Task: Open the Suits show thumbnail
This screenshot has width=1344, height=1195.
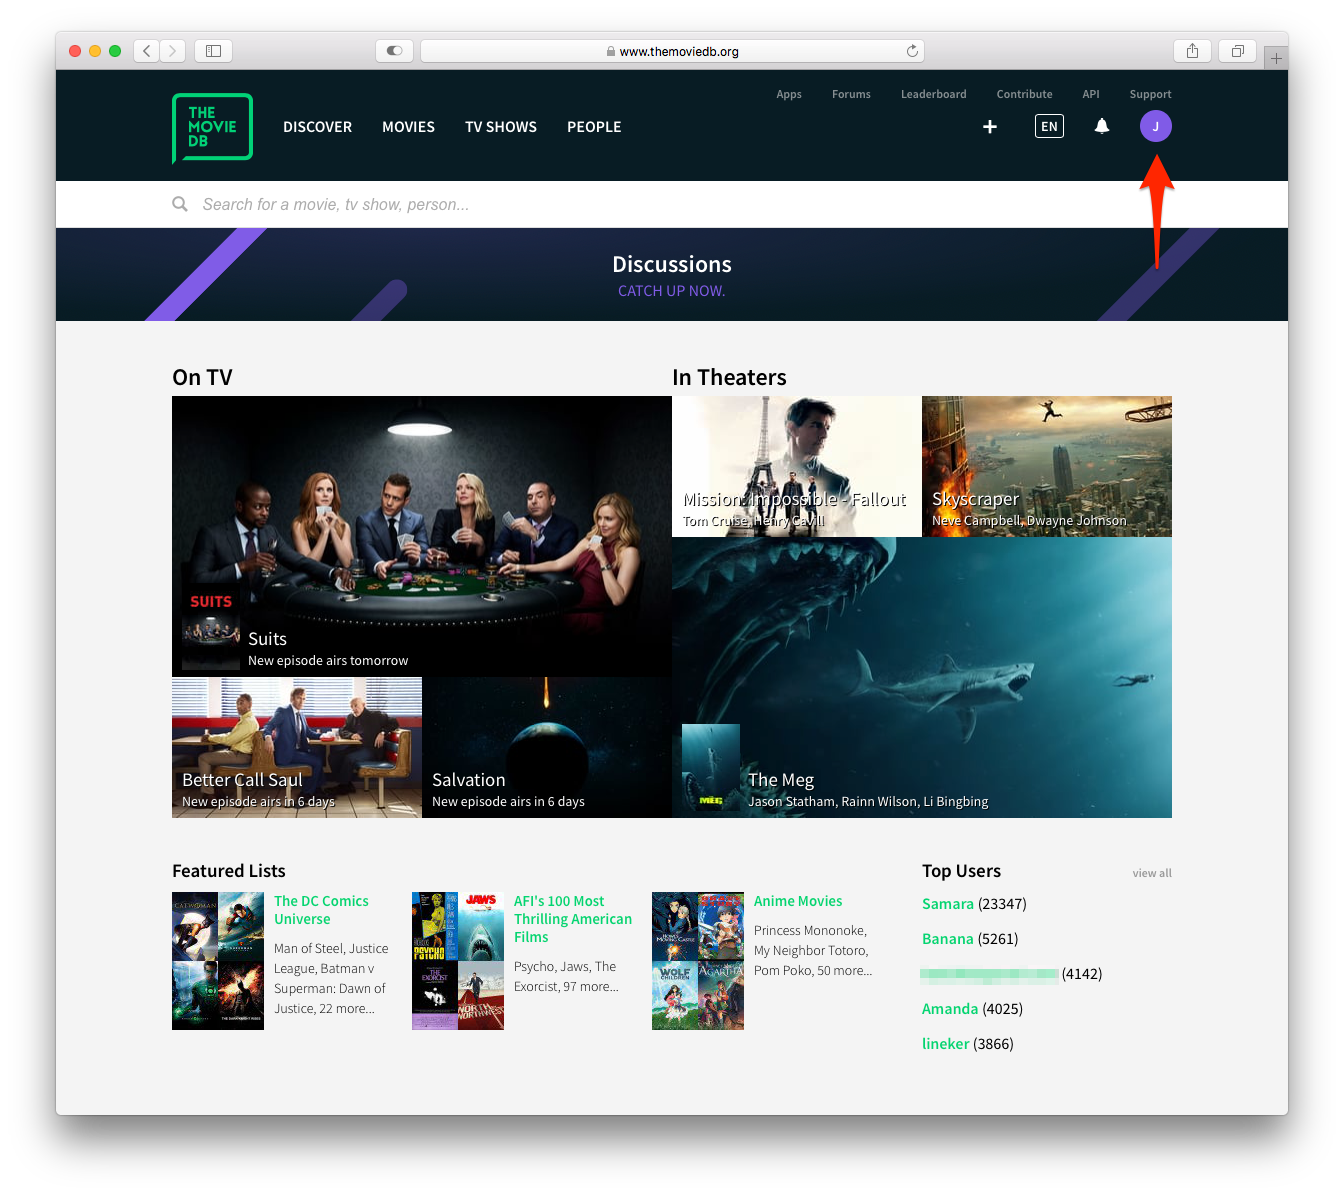Action: [x=210, y=628]
